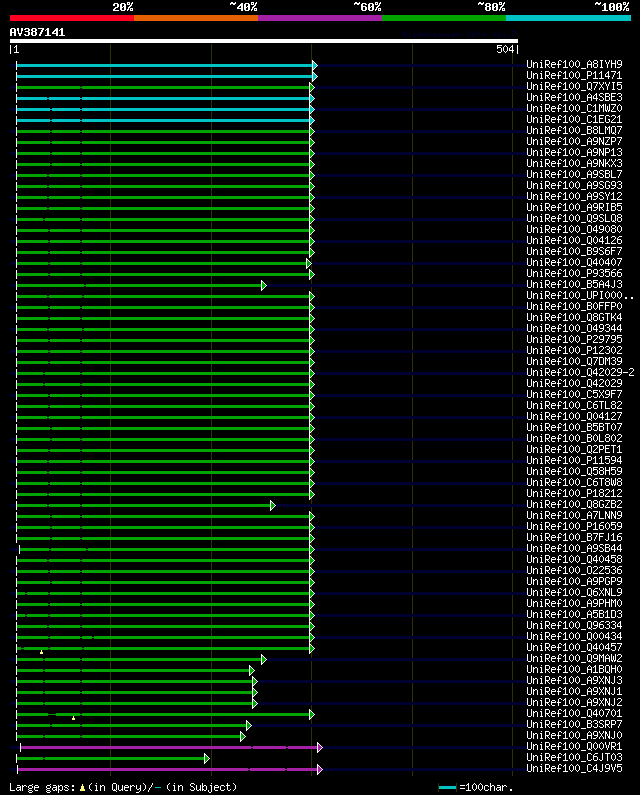Viewport: 640px width, 795px height.
Task: Open hit UniRef100_A9SB44
Action: click(574, 549)
